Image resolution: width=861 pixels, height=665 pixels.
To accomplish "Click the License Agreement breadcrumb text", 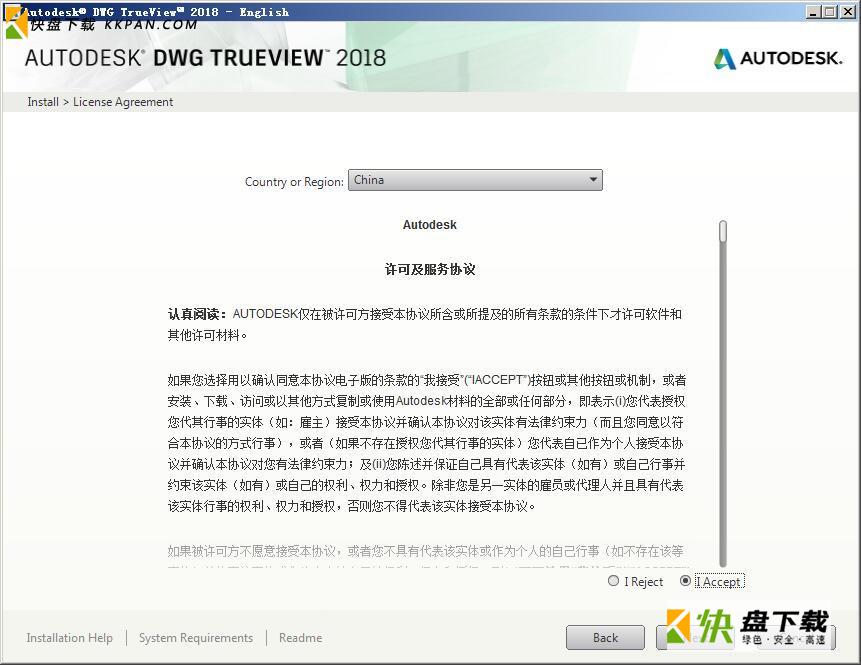I will [123, 102].
